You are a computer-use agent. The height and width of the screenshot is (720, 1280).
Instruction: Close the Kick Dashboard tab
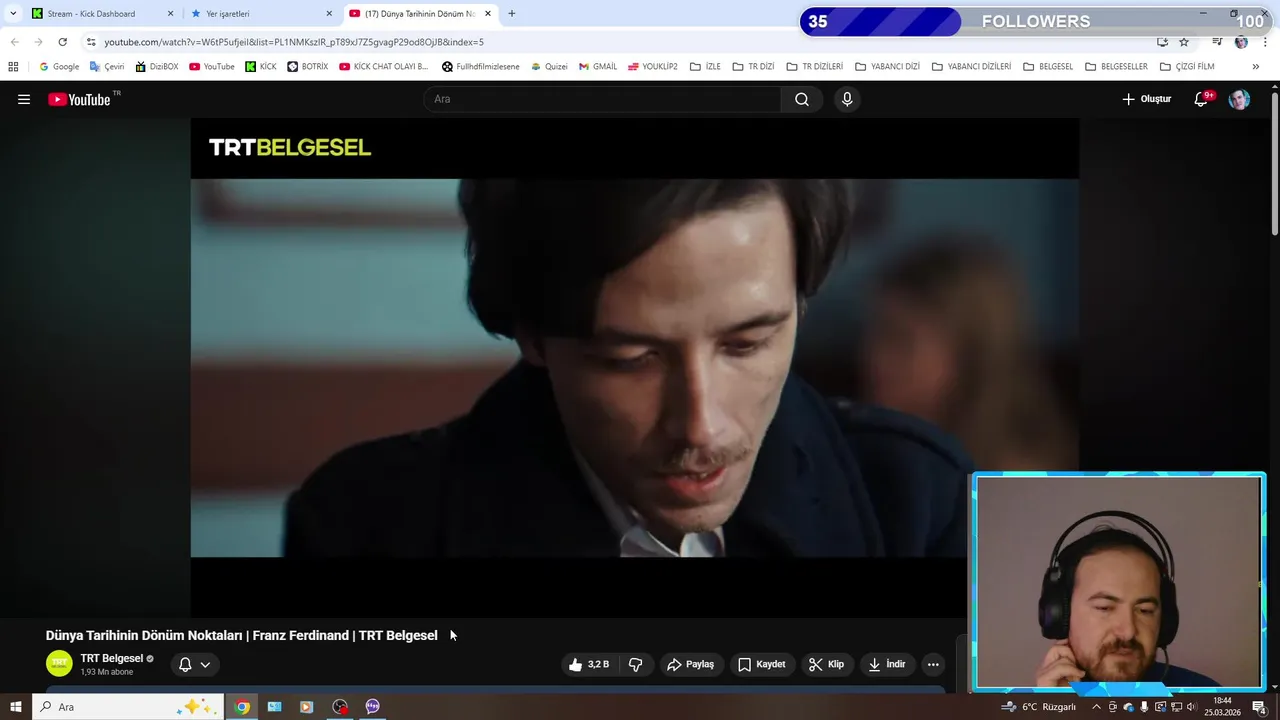click(170, 13)
